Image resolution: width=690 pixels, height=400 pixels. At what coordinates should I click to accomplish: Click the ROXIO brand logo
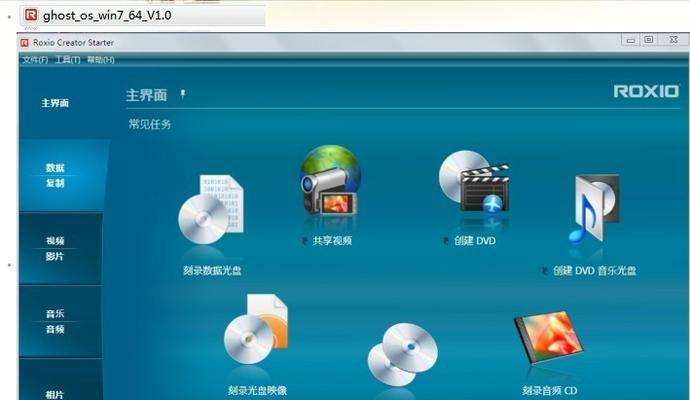pos(646,92)
